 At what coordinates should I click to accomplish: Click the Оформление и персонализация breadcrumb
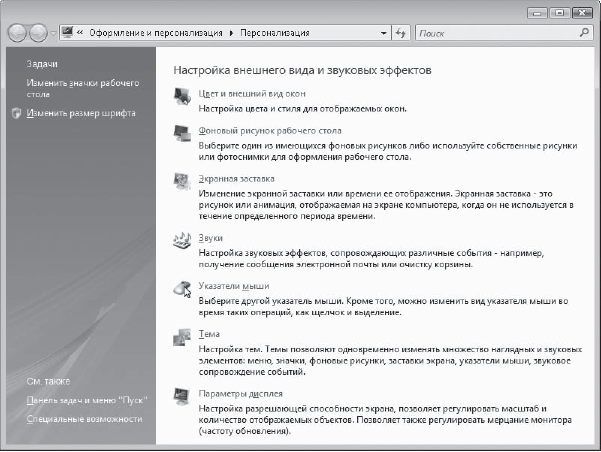pyautogui.click(x=156, y=33)
